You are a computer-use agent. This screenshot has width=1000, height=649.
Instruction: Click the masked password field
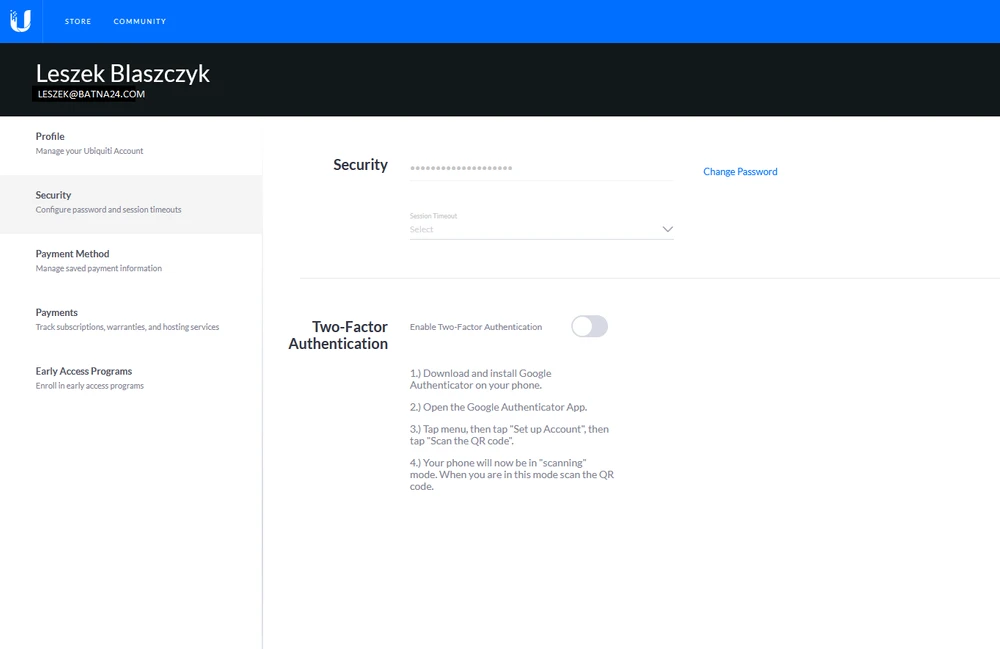click(x=540, y=168)
